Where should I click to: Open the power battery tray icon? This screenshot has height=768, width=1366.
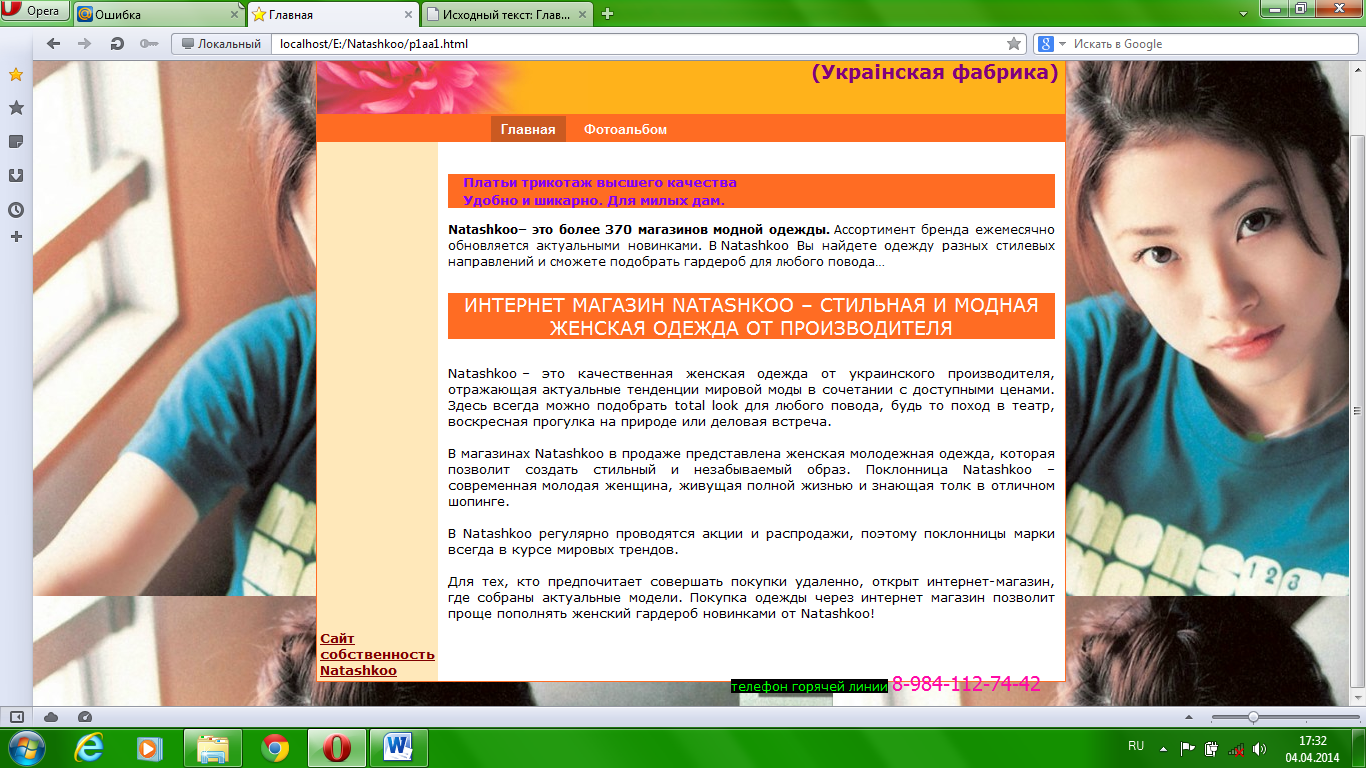click(1211, 748)
